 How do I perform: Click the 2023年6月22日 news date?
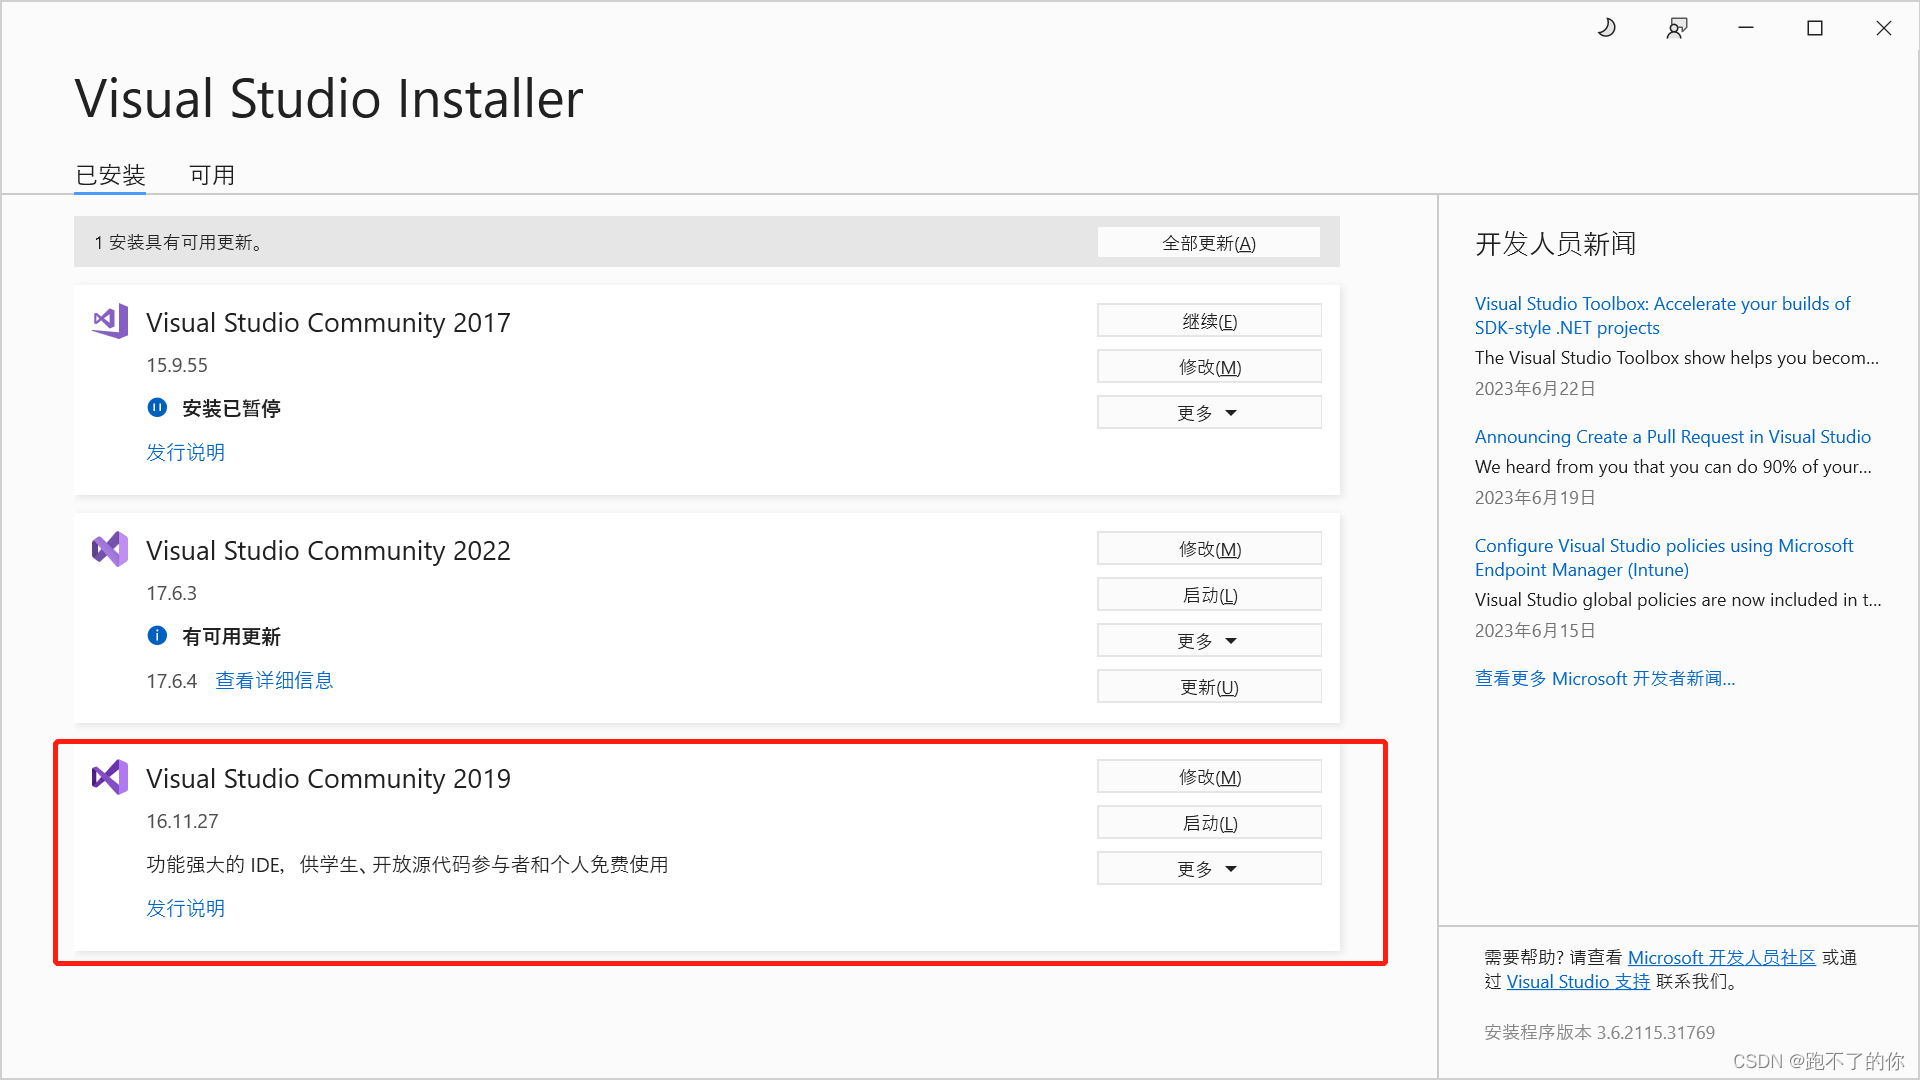[x=1535, y=389]
